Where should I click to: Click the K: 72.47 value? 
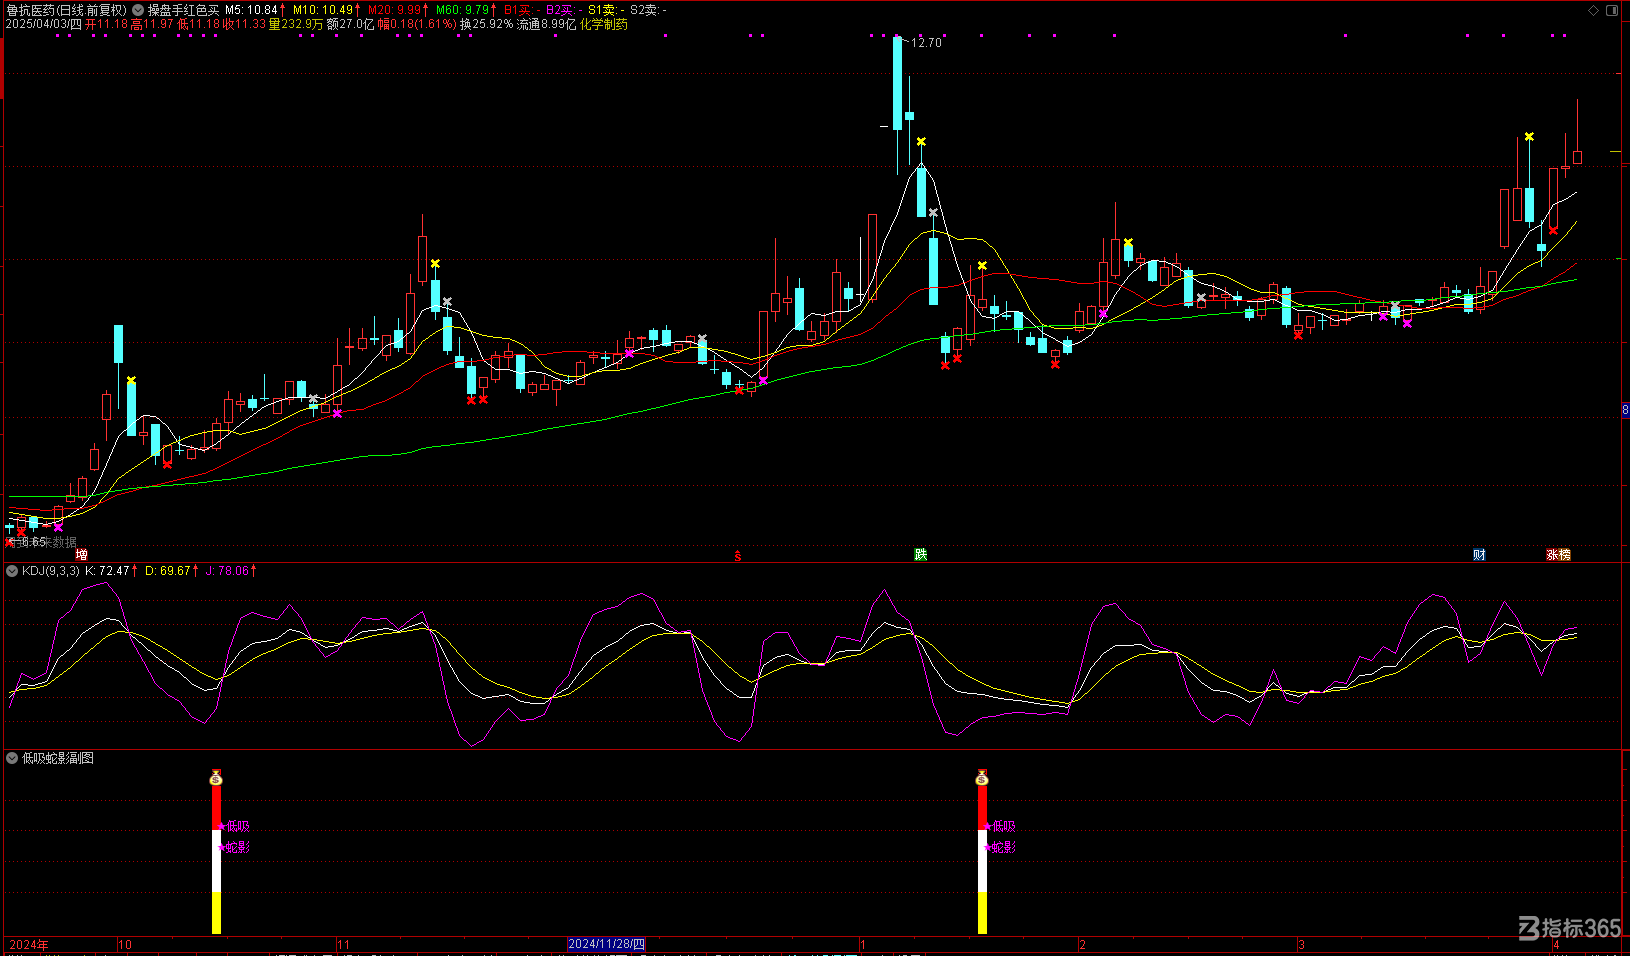pyautogui.click(x=108, y=571)
